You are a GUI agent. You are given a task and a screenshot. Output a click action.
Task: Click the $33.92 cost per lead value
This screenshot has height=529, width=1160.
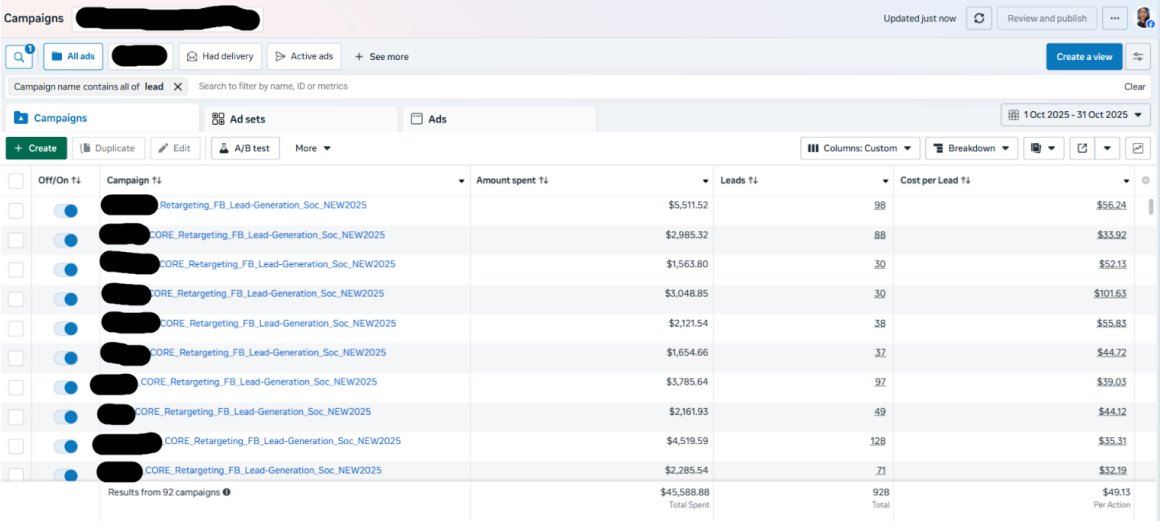point(1112,235)
